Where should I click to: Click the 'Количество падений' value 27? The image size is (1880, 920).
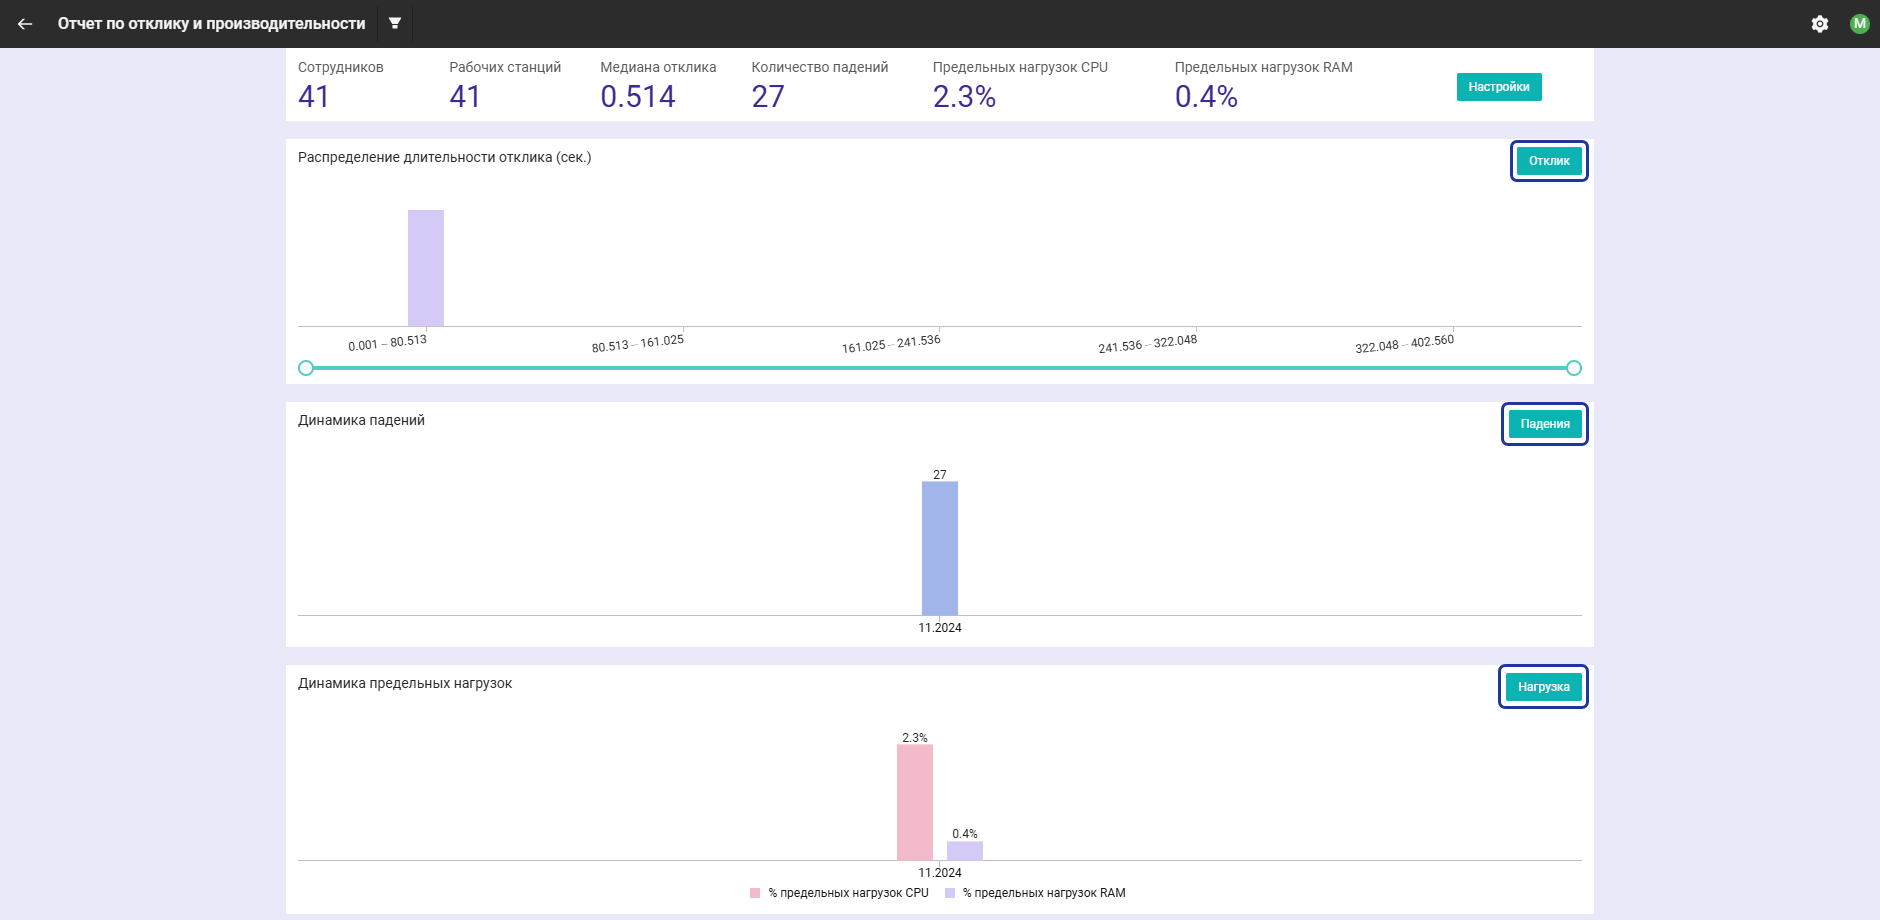coord(768,97)
